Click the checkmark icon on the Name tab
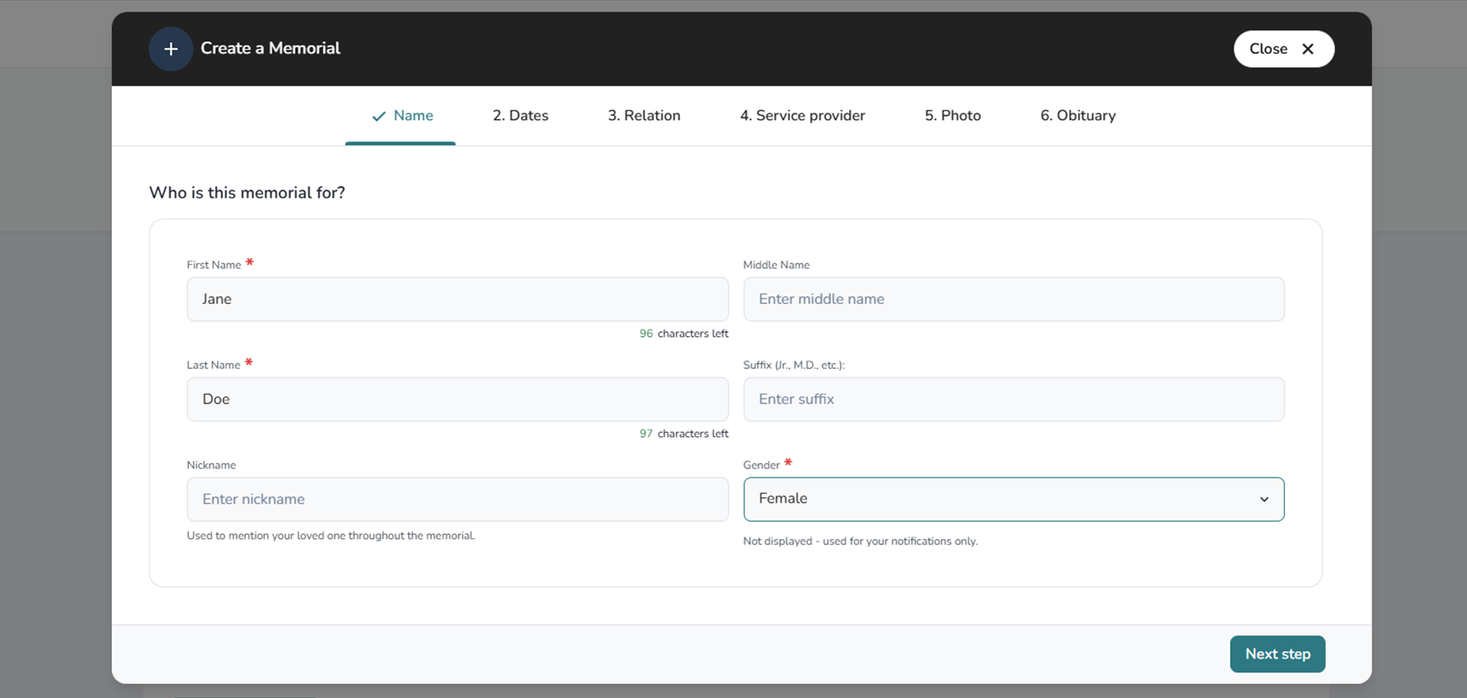The image size is (1467, 698). point(379,116)
